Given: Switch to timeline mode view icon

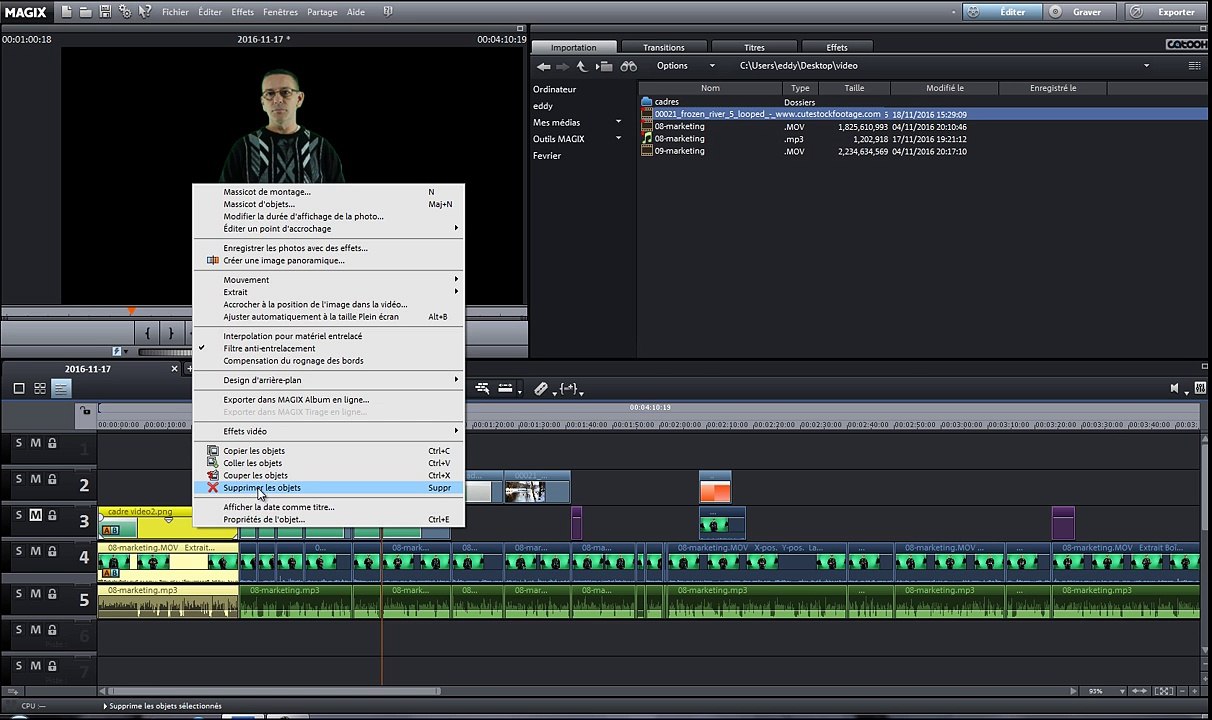Looking at the screenshot, I should (62, 388).
